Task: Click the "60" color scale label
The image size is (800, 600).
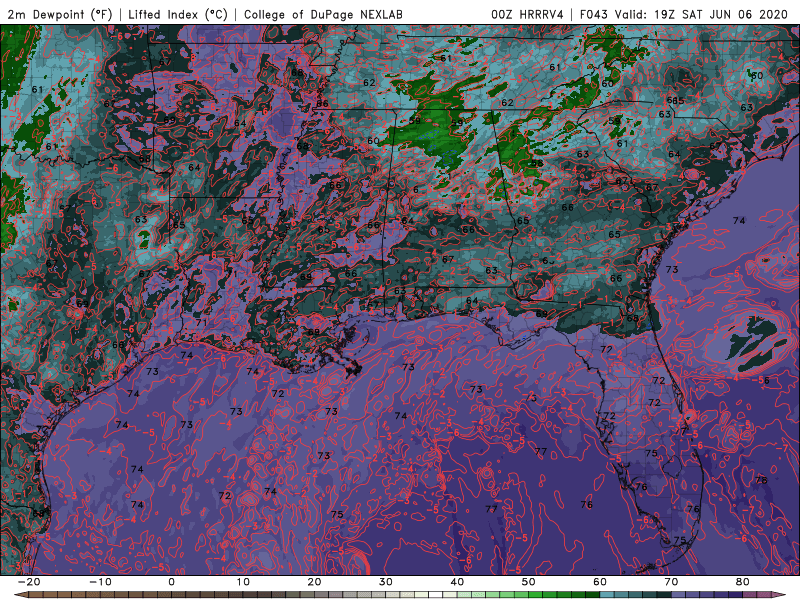Action: click(x=600, y=582)
